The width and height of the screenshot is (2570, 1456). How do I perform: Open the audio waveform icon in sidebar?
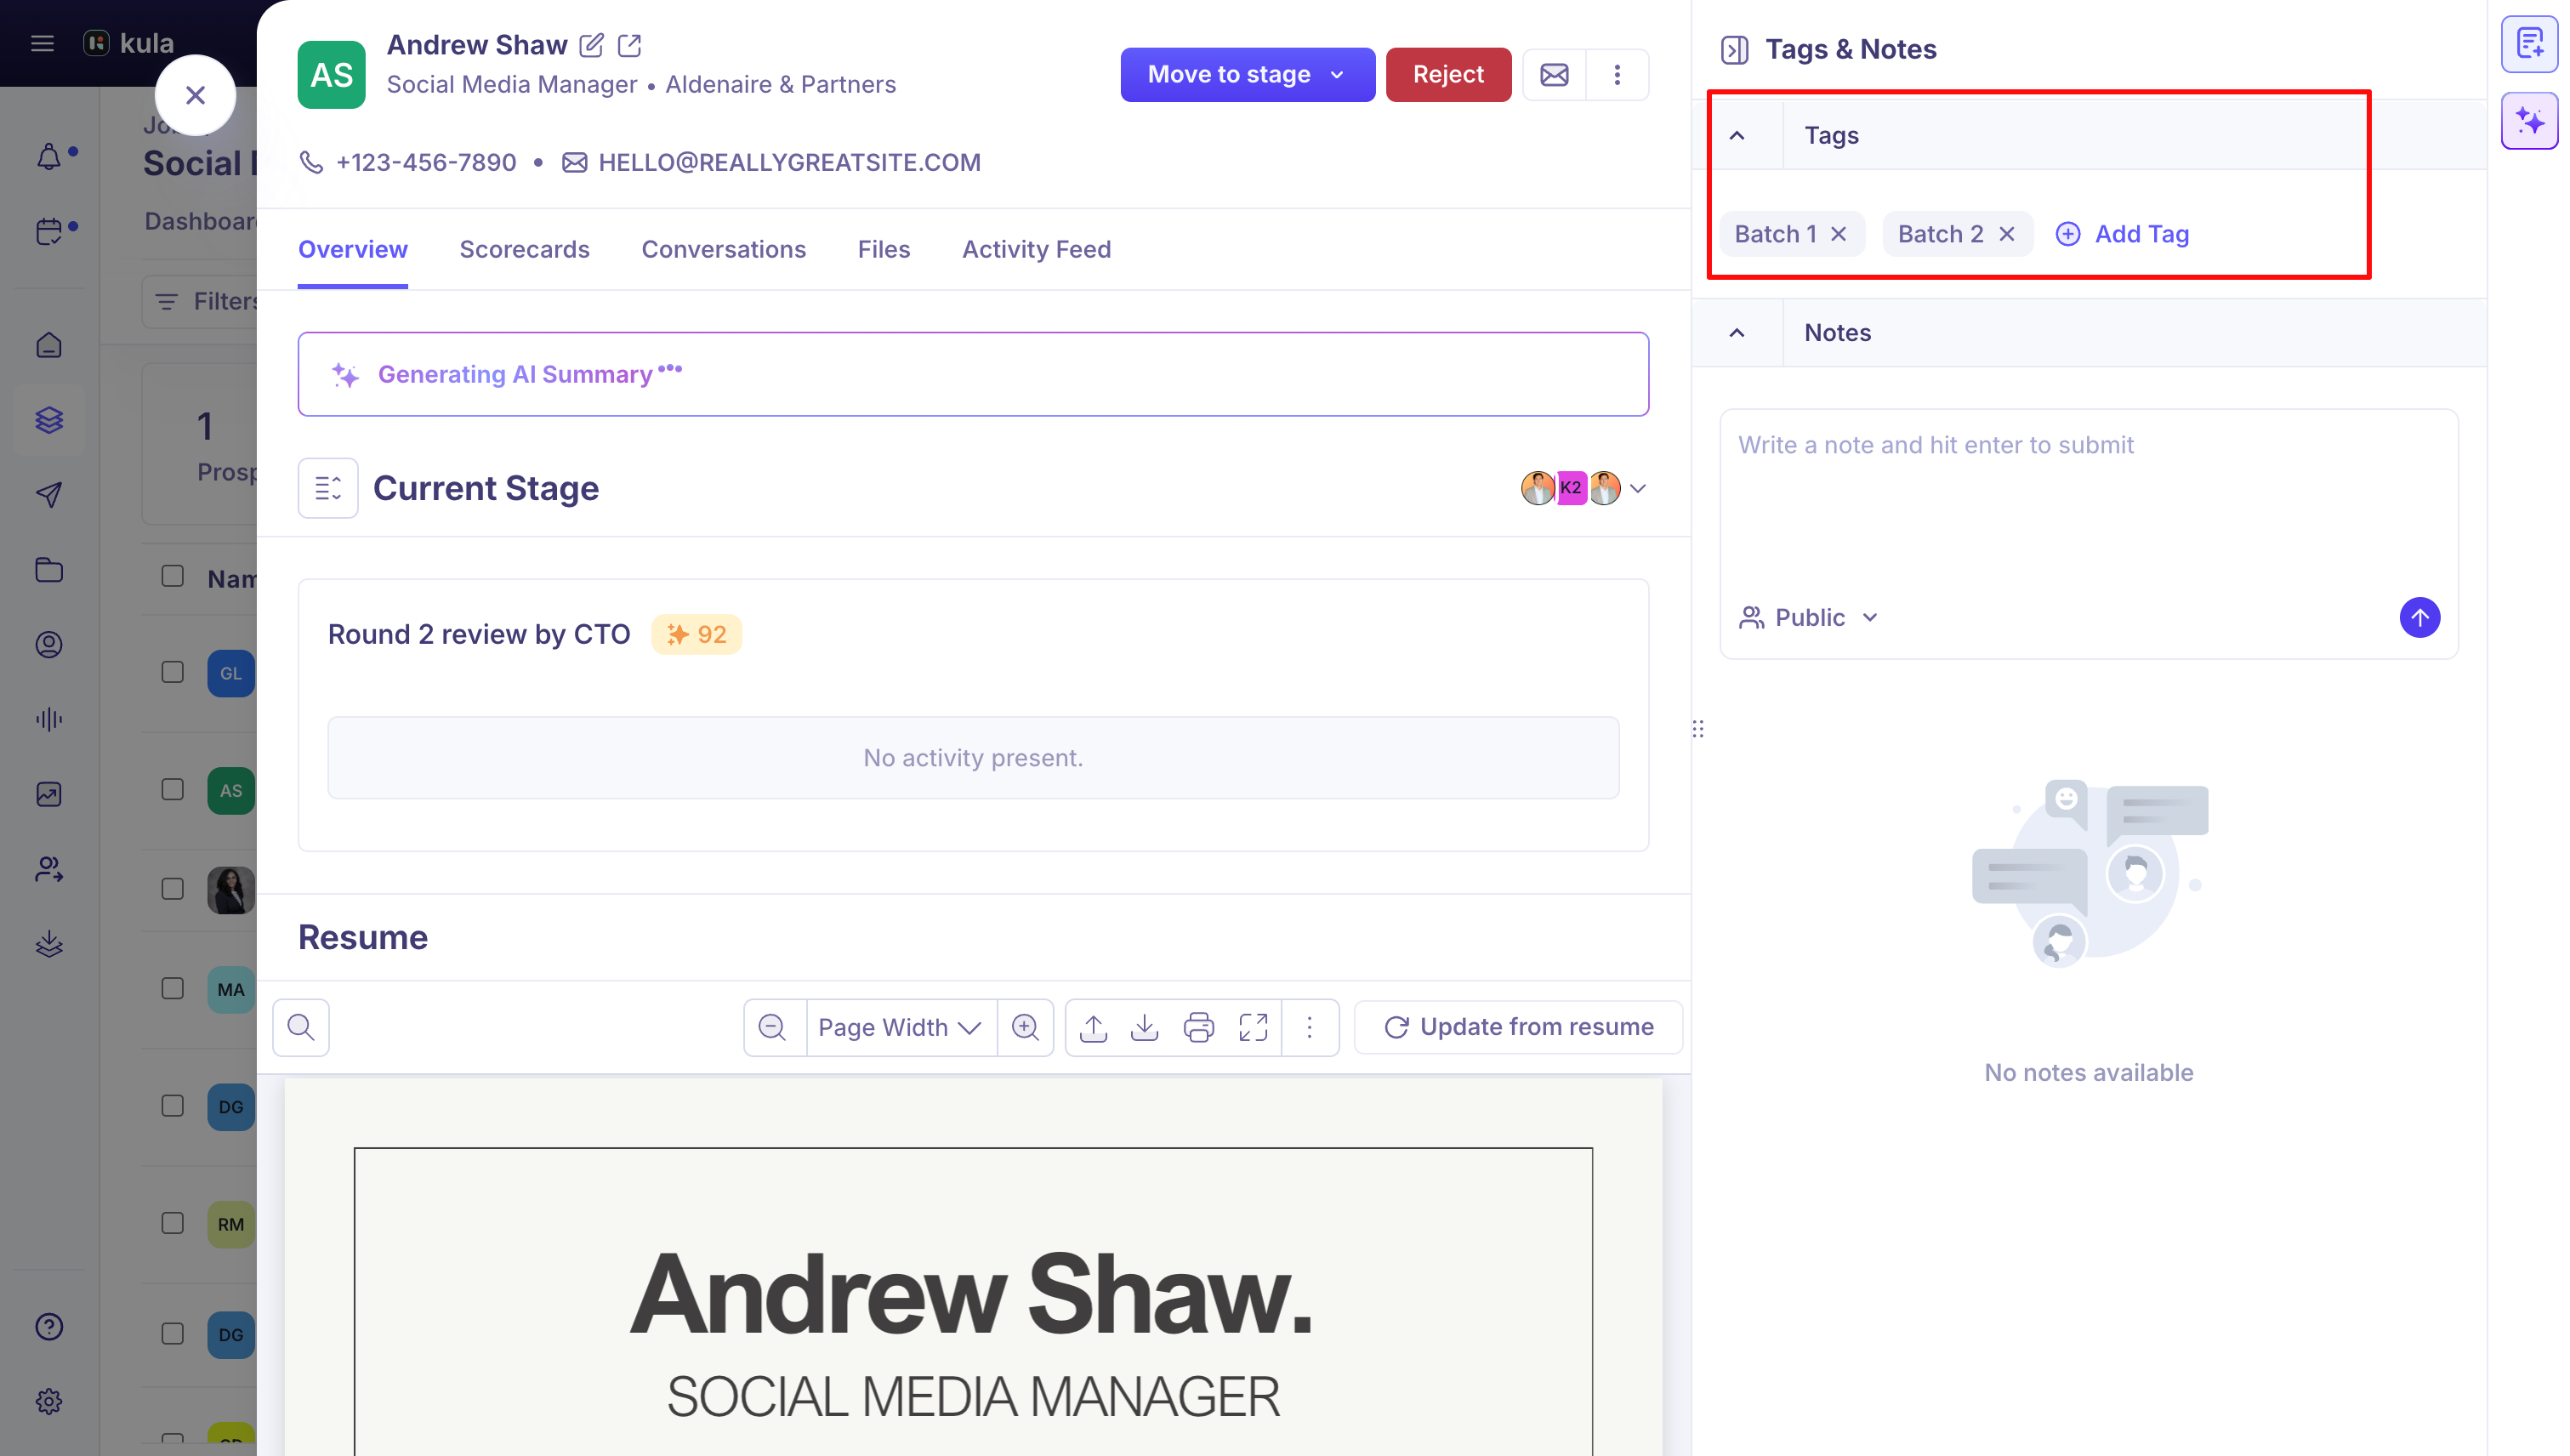coord(49,719)
